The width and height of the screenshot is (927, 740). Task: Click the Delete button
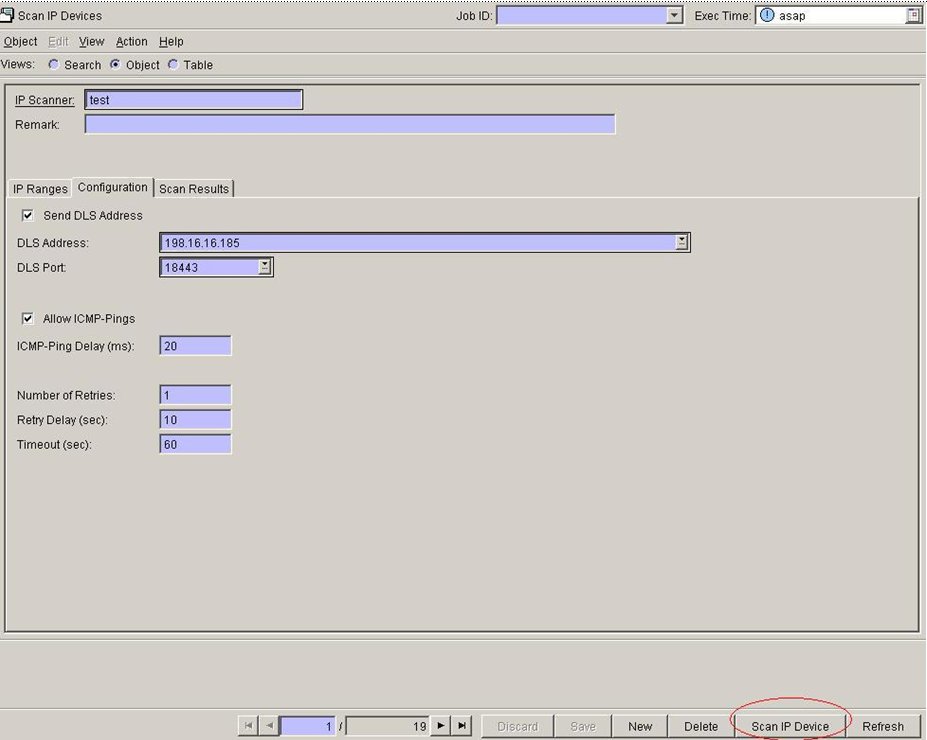(701, 726)
